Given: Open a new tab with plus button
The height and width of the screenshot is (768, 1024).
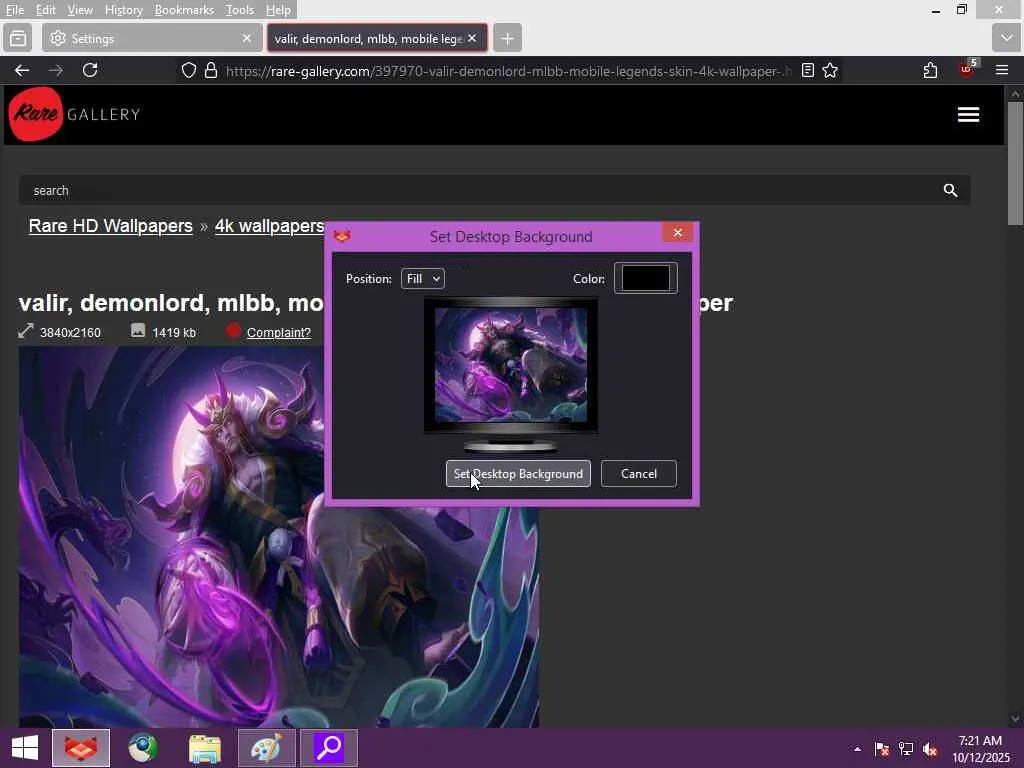Looking at the screenshot, I should (x=507, y=39).
